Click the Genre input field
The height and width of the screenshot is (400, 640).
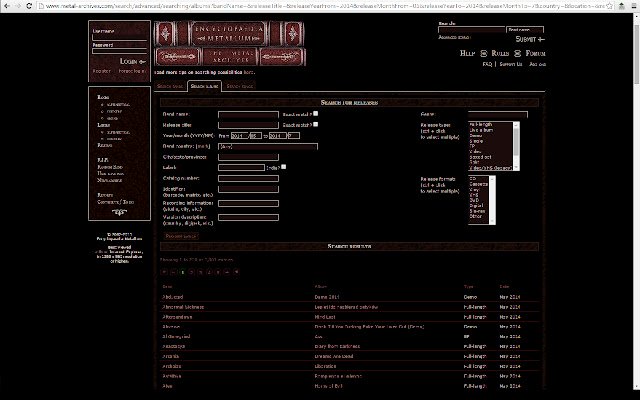pyautogui.click(x=498, y=115)
